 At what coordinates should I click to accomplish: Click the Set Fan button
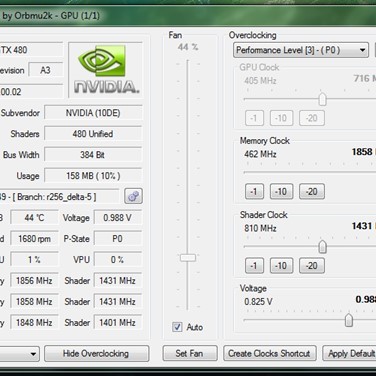(190, 354)
